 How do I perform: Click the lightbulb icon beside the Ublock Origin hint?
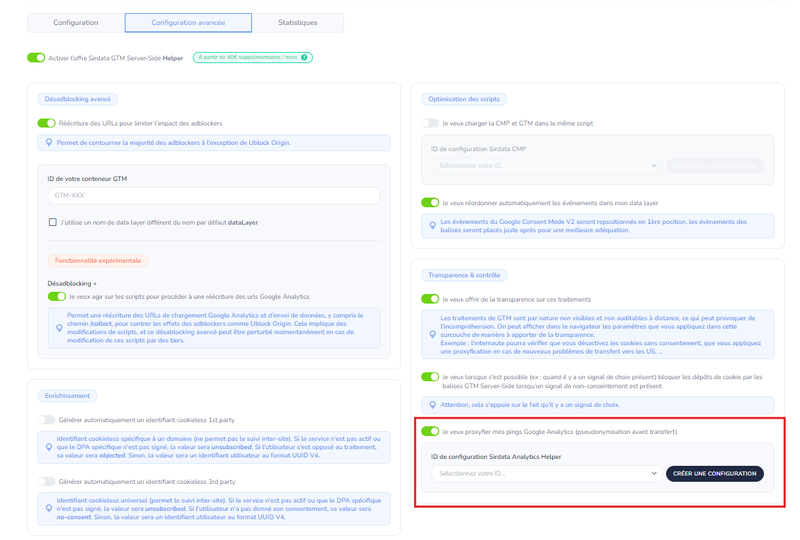point(49,144)
